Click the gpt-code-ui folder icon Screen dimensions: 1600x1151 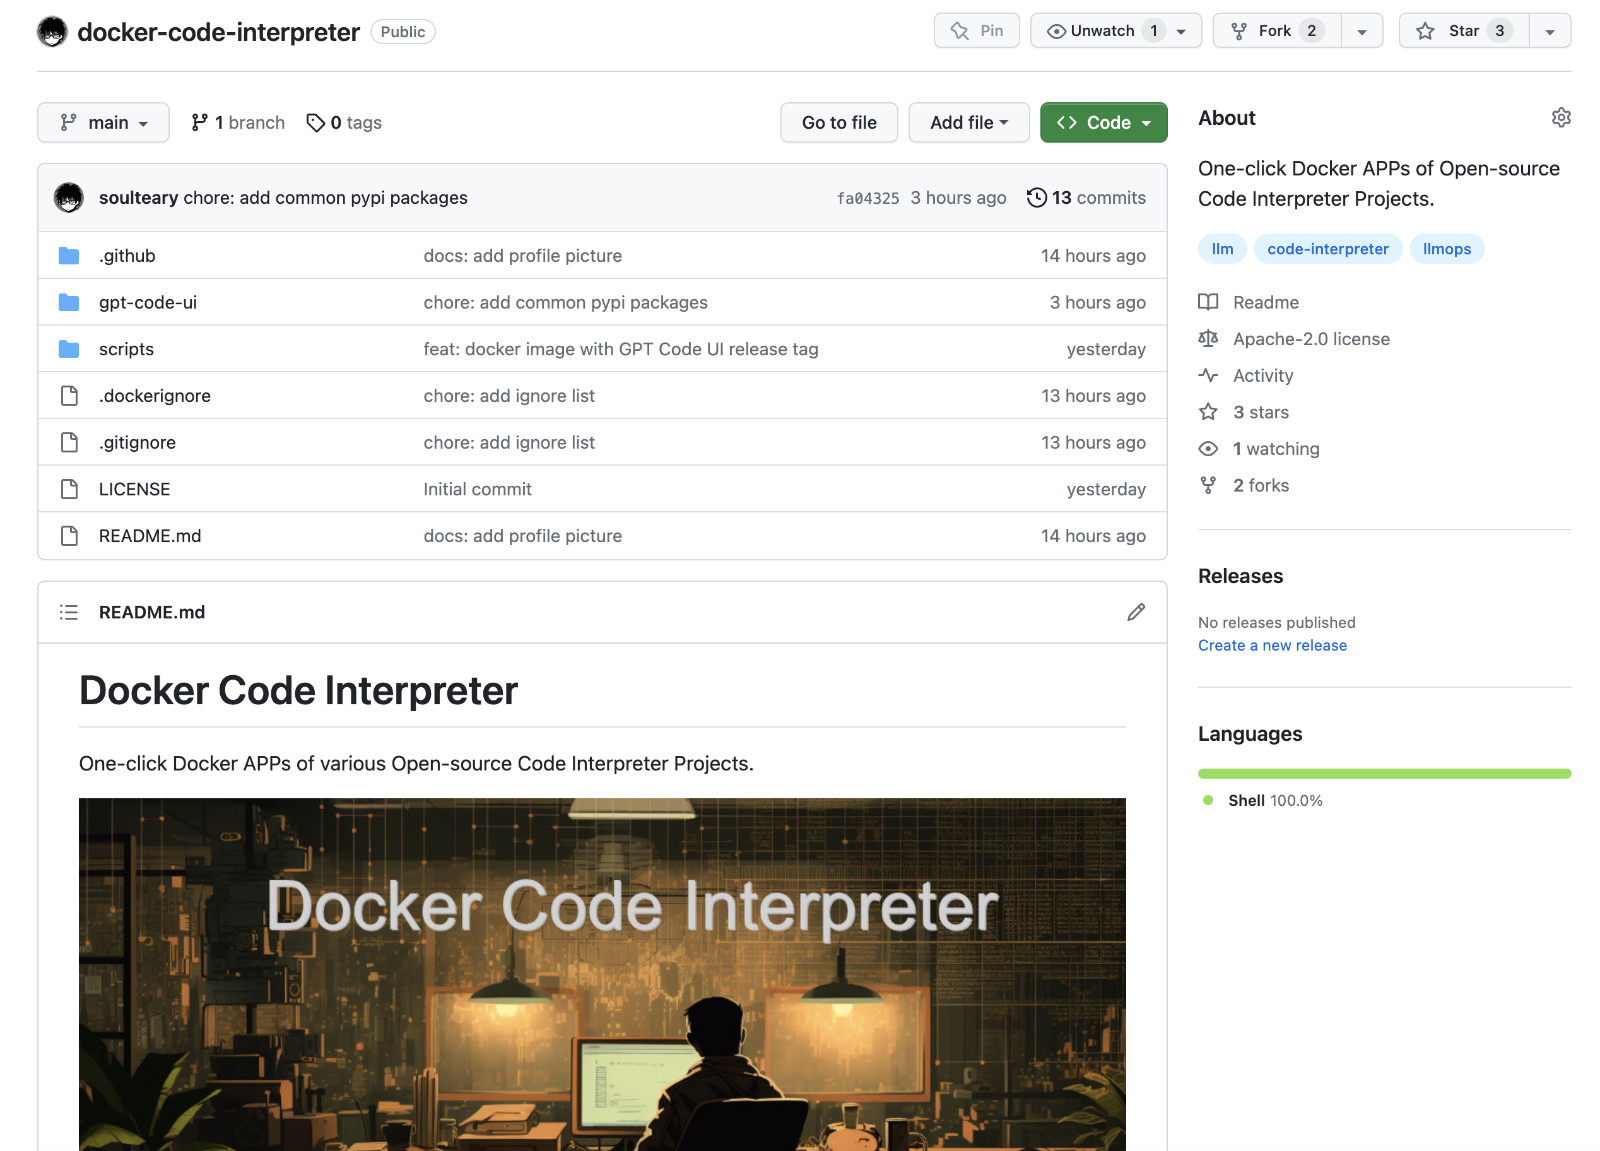click(69, 302)
